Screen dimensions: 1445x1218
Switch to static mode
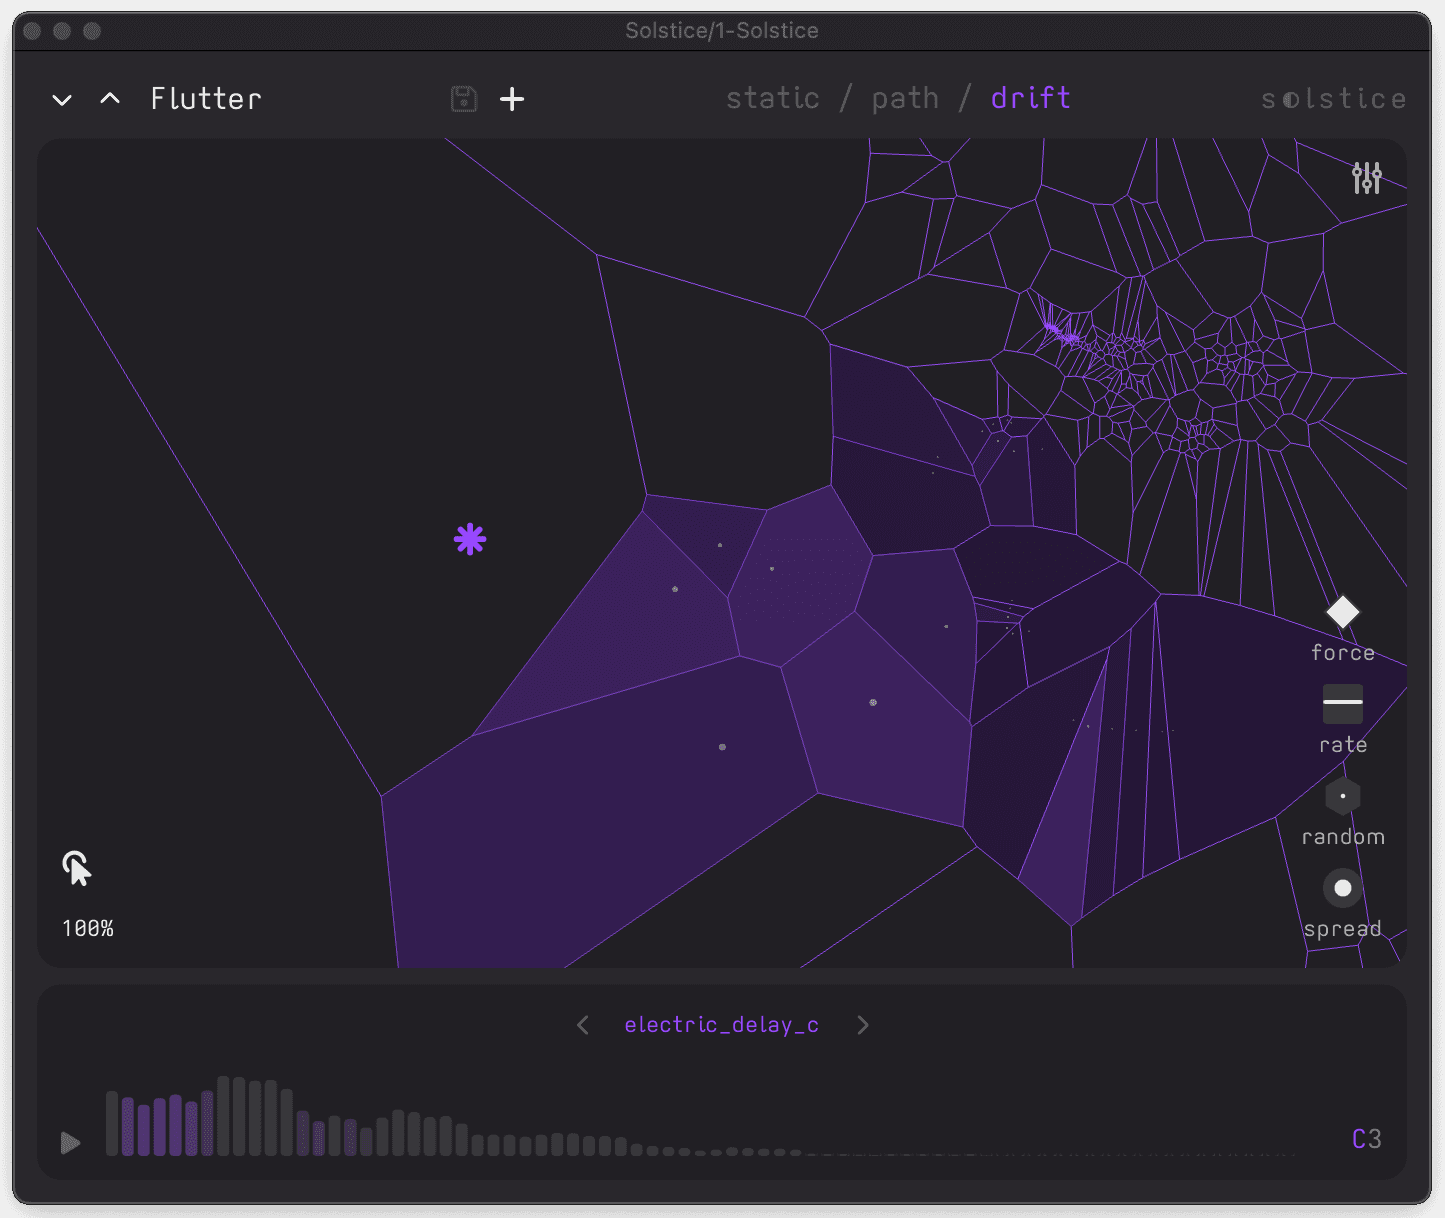[772, 98]
